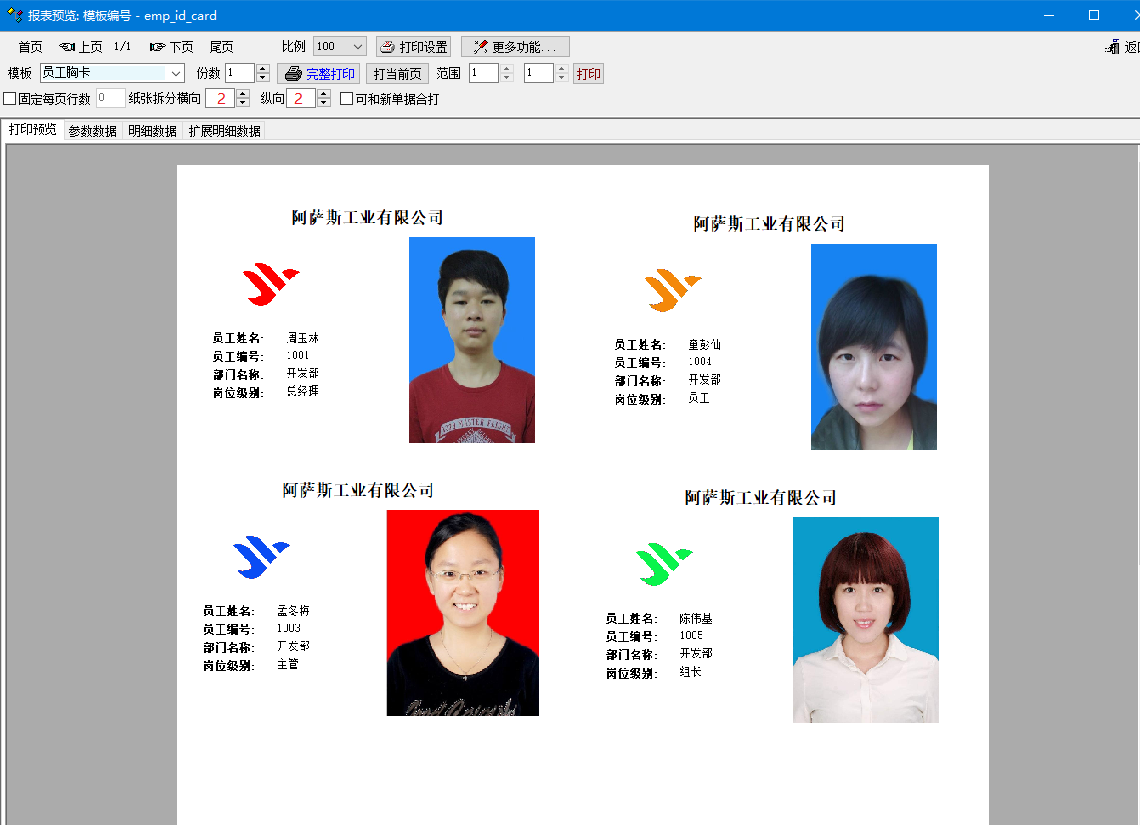Open 打印设置 print settings
Image resolution: width=1140 pixels, height=825 pixels.
413,47
